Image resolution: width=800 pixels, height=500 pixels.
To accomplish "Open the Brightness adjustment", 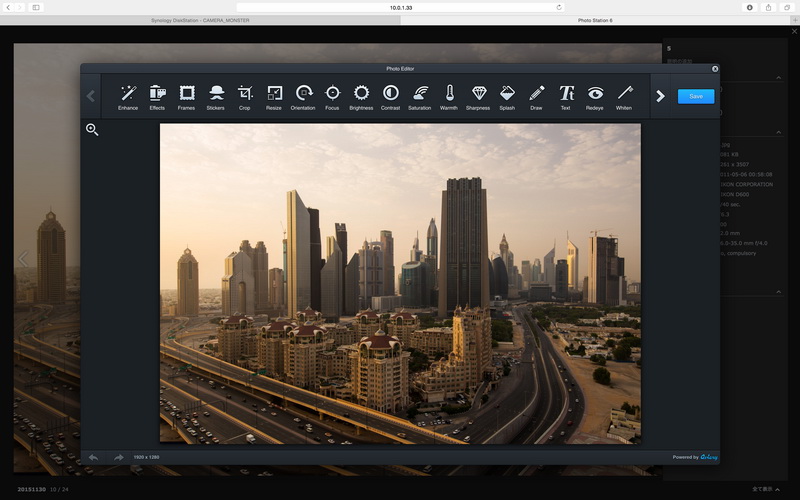I will tap(361, 97).
